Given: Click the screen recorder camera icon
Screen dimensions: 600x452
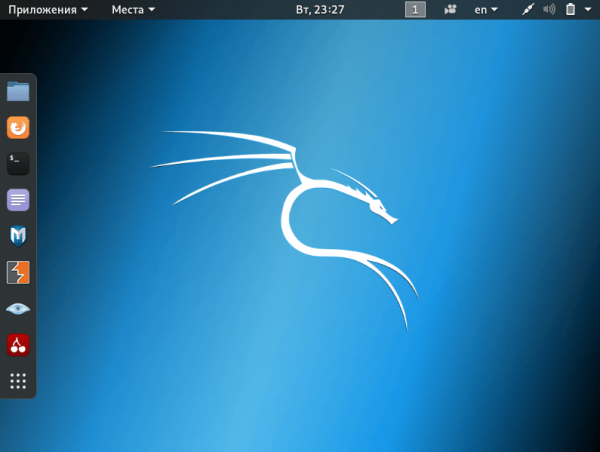Looking at the screenshot, I should click(x=450, y=10).
